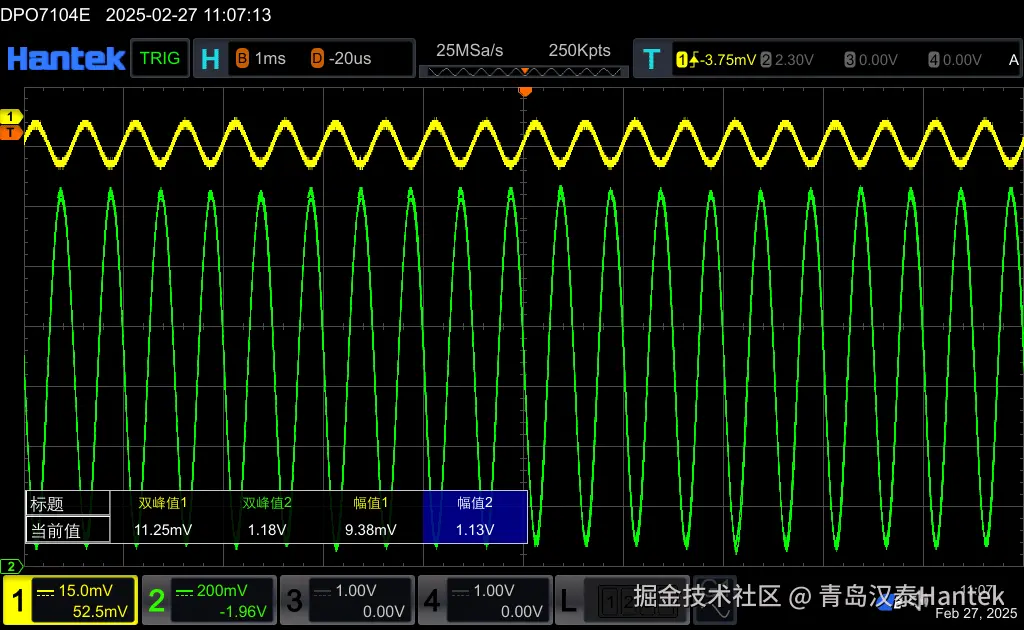Click the trigger mode A indicator
This screenshot has height=630, width=1024.
[x=1014, y=60]
